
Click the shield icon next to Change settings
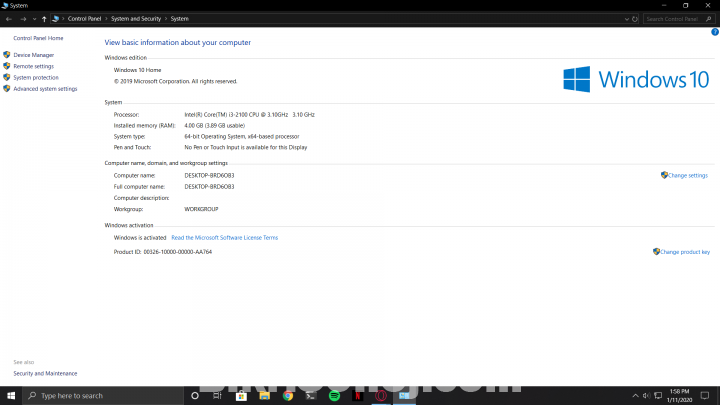[x=664, y=175]
